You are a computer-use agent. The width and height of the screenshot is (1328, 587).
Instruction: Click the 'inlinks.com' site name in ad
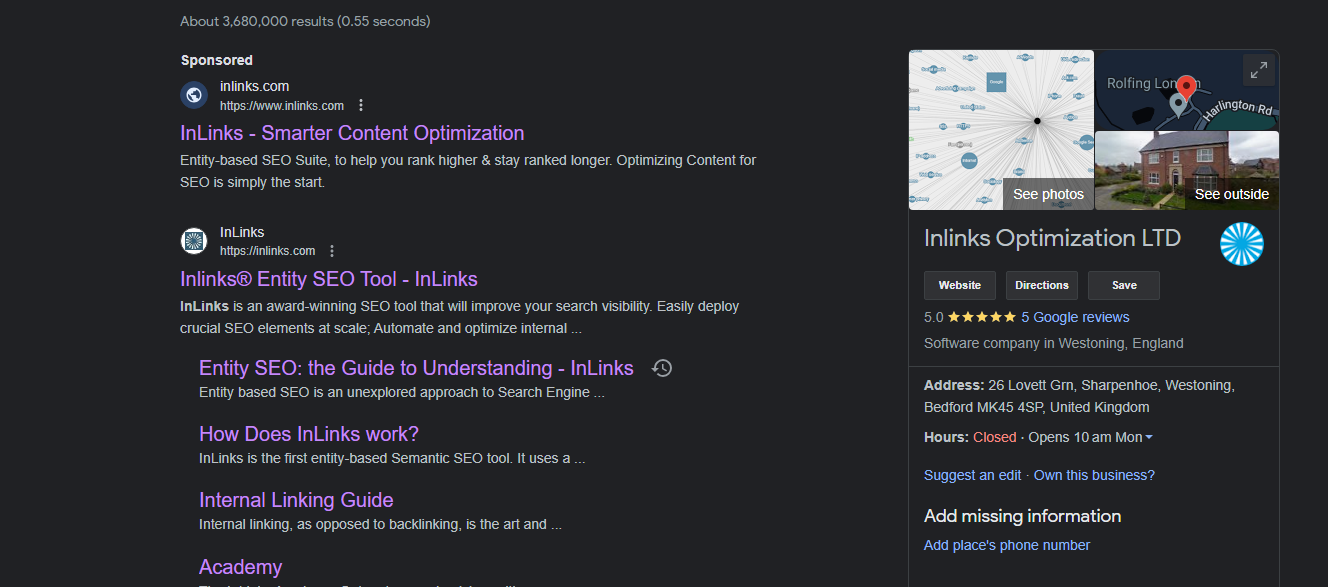click(x=255, y=87)
